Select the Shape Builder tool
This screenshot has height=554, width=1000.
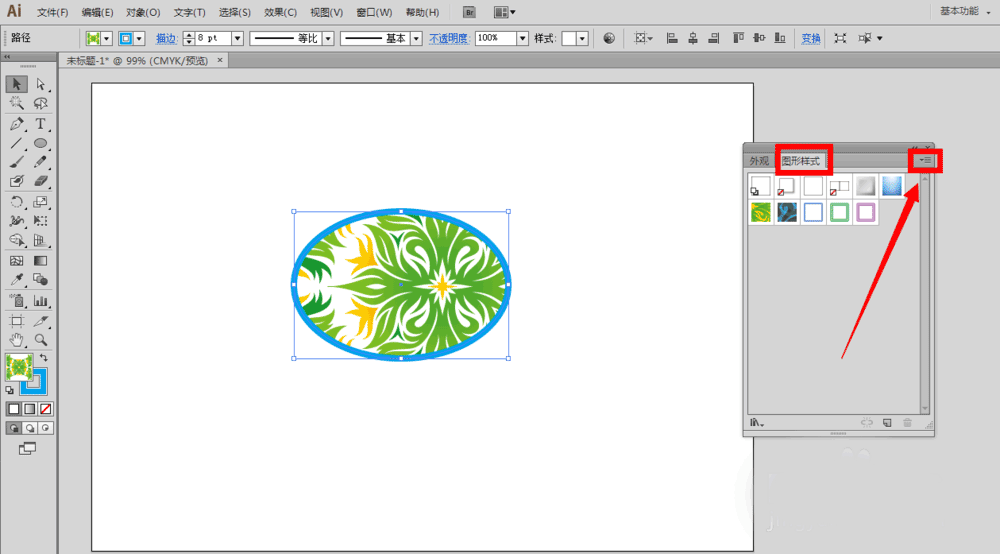point(17,240)
